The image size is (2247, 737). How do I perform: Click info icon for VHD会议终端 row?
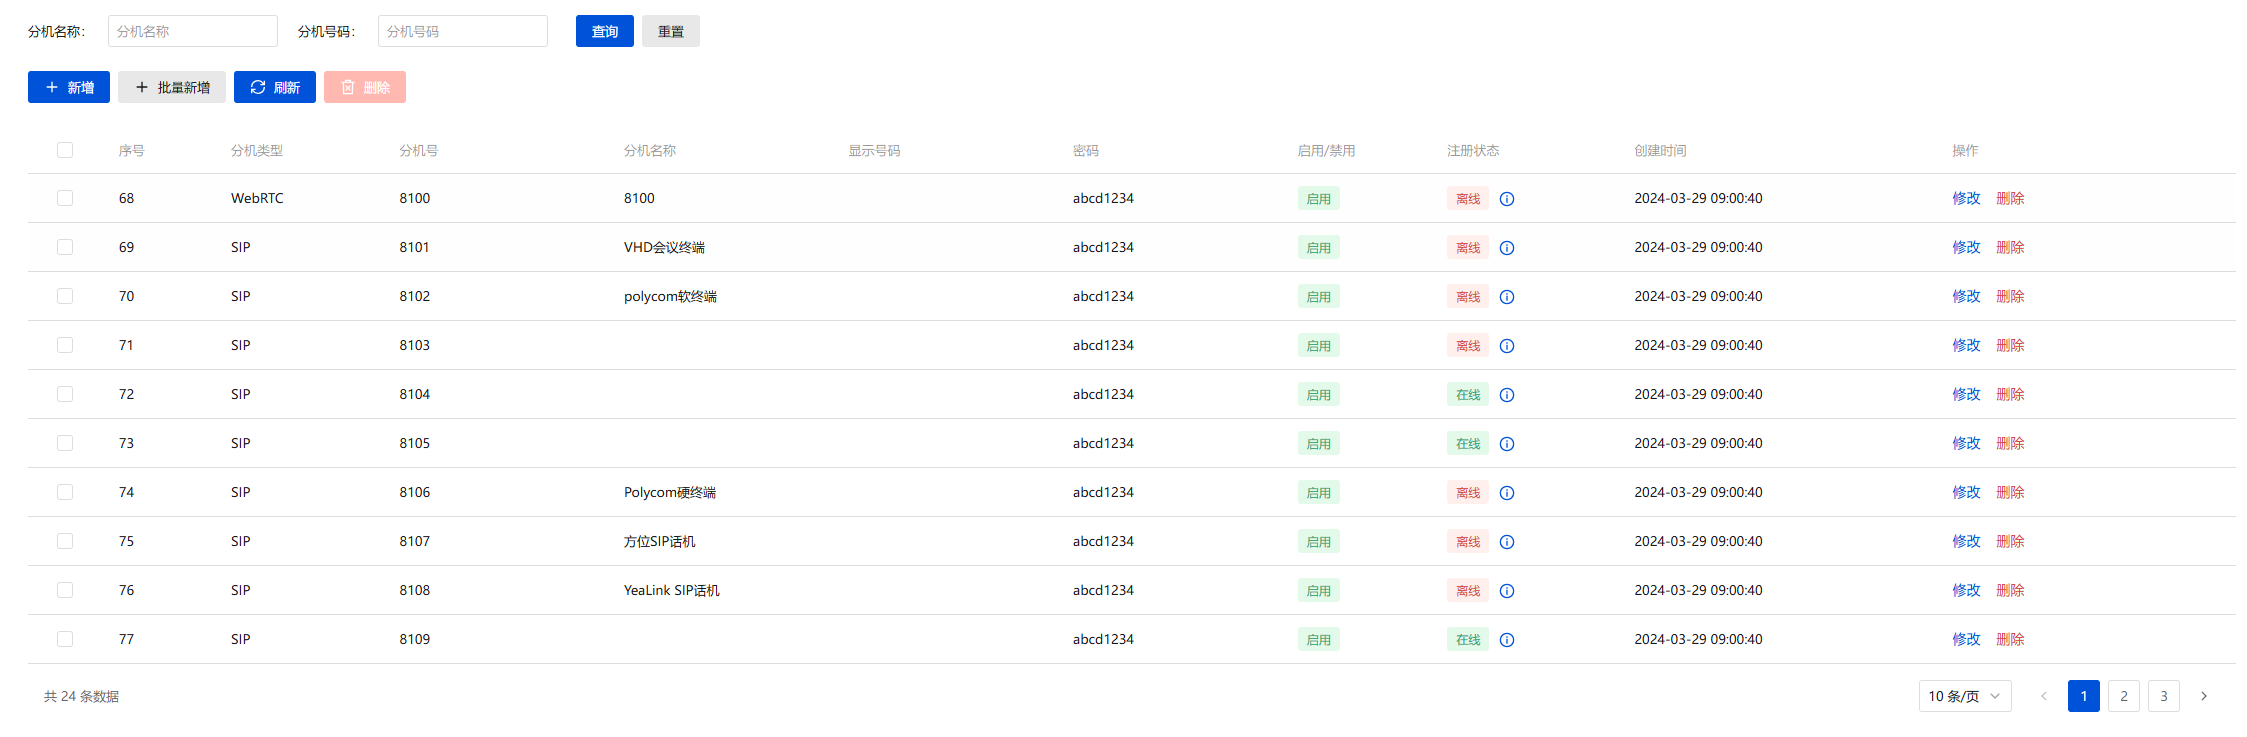pyautogui.click(x=1506, y=248)
